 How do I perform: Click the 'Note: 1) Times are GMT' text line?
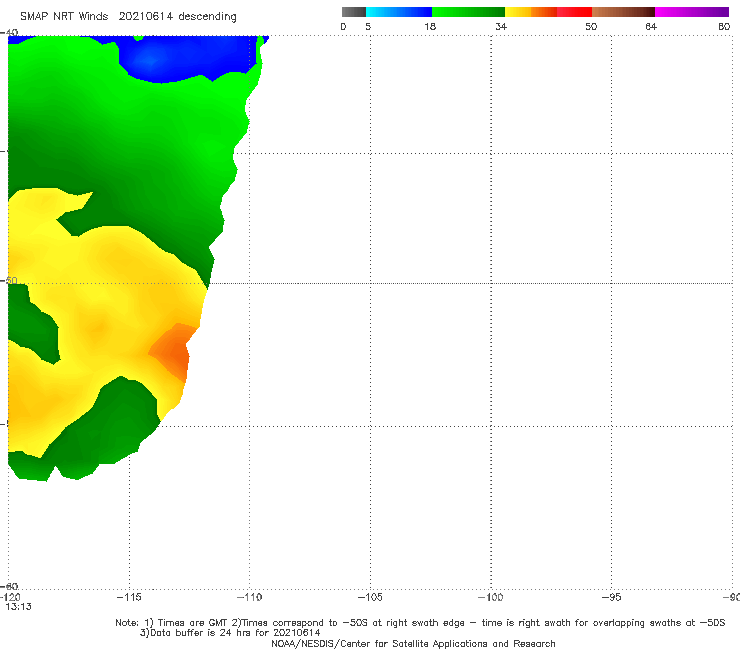(x=420, y=623)
